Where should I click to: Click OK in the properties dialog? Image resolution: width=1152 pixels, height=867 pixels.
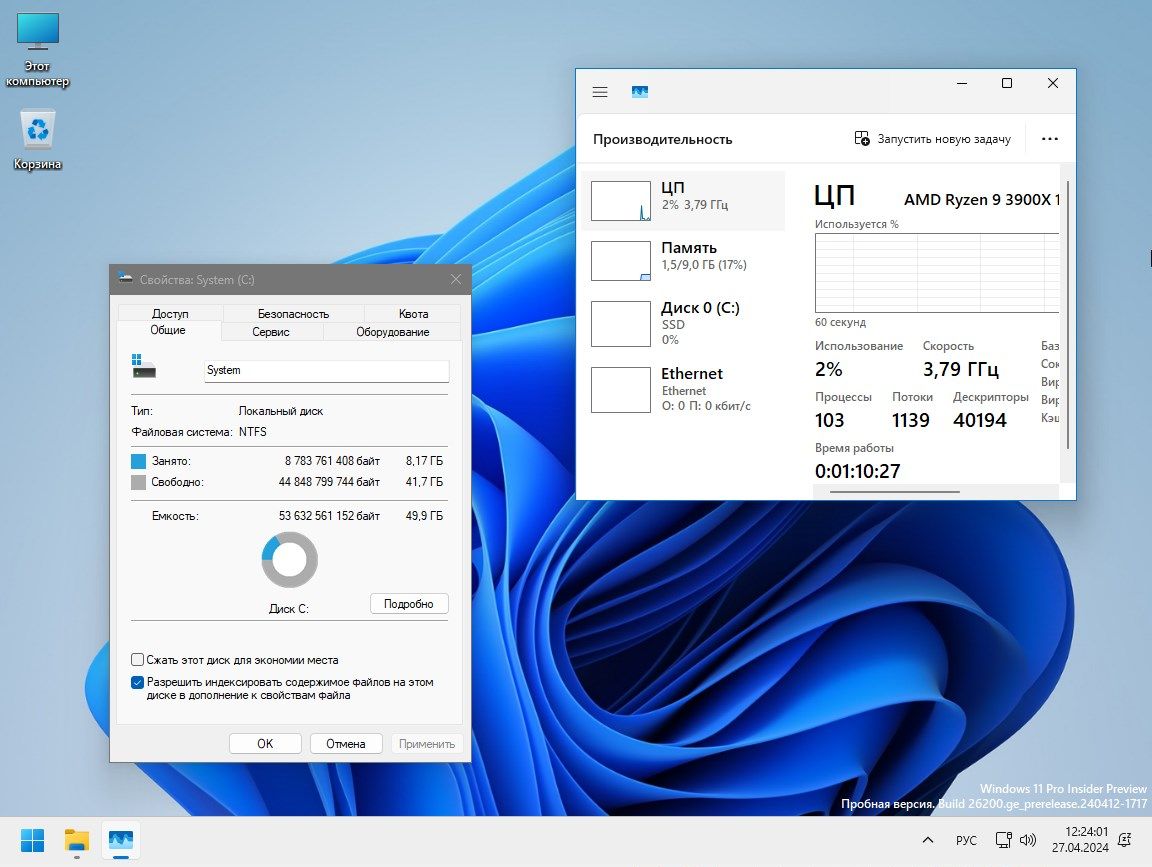[x=265, y=744]
